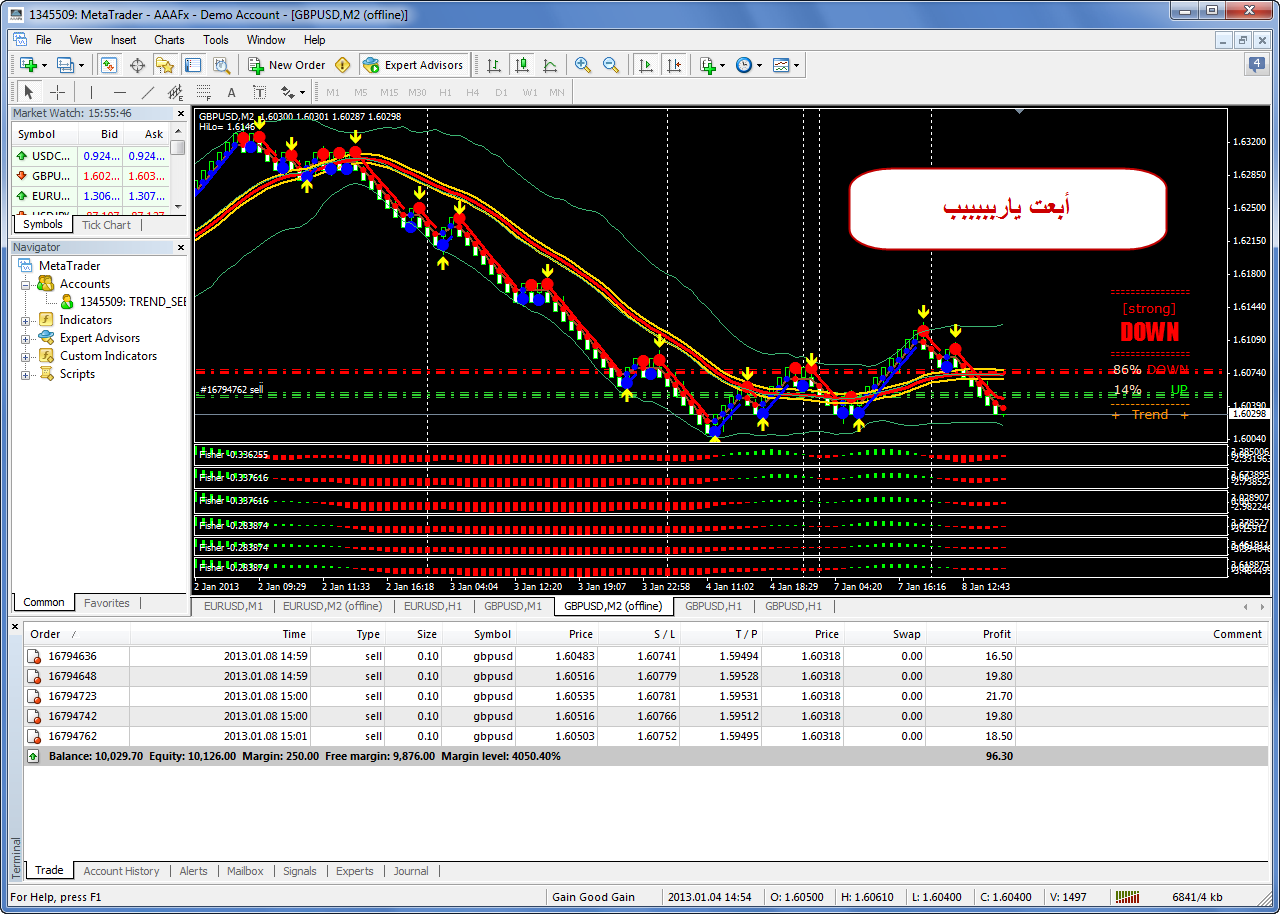Viewport: 1280px width, 914px height.
Task: Select account 1345509: TREND_SE in Navigator
Action: tap(123, 302)
